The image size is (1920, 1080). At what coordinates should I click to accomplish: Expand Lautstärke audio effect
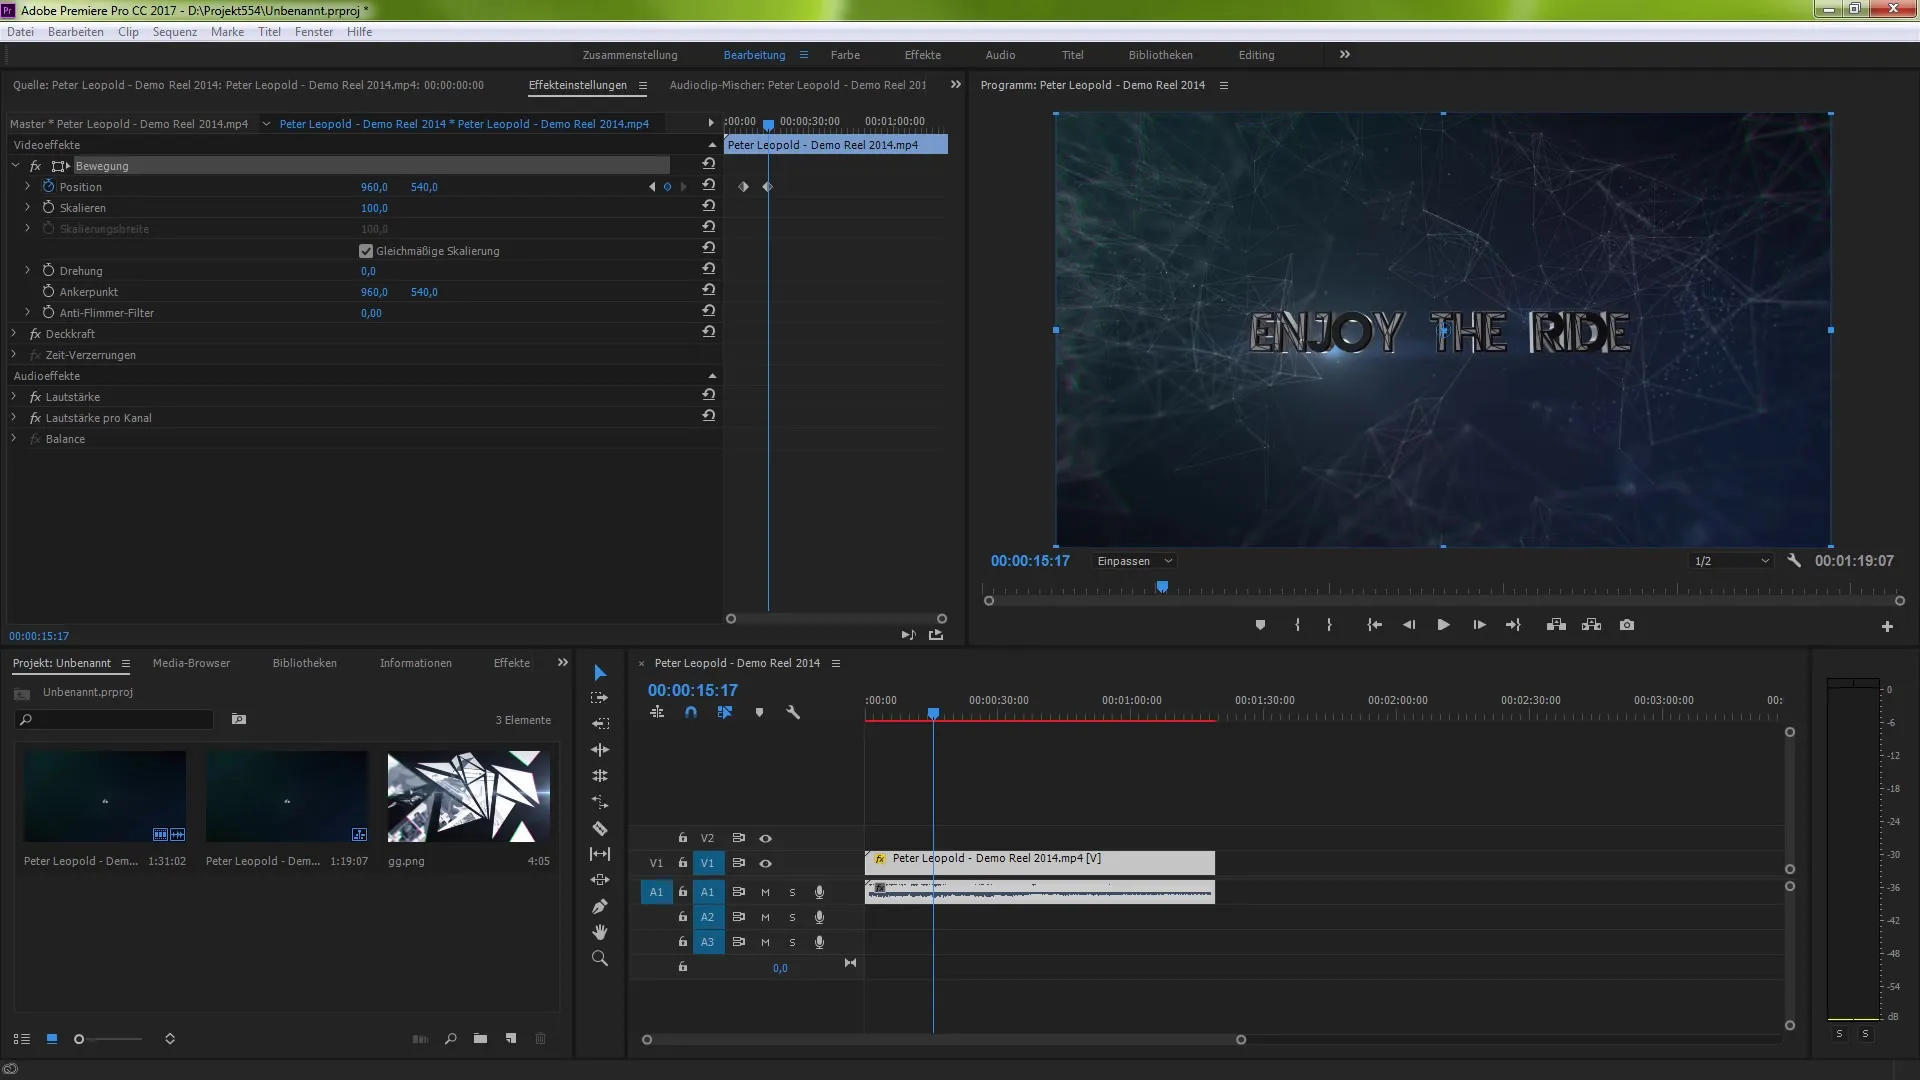tap(14, 396)
